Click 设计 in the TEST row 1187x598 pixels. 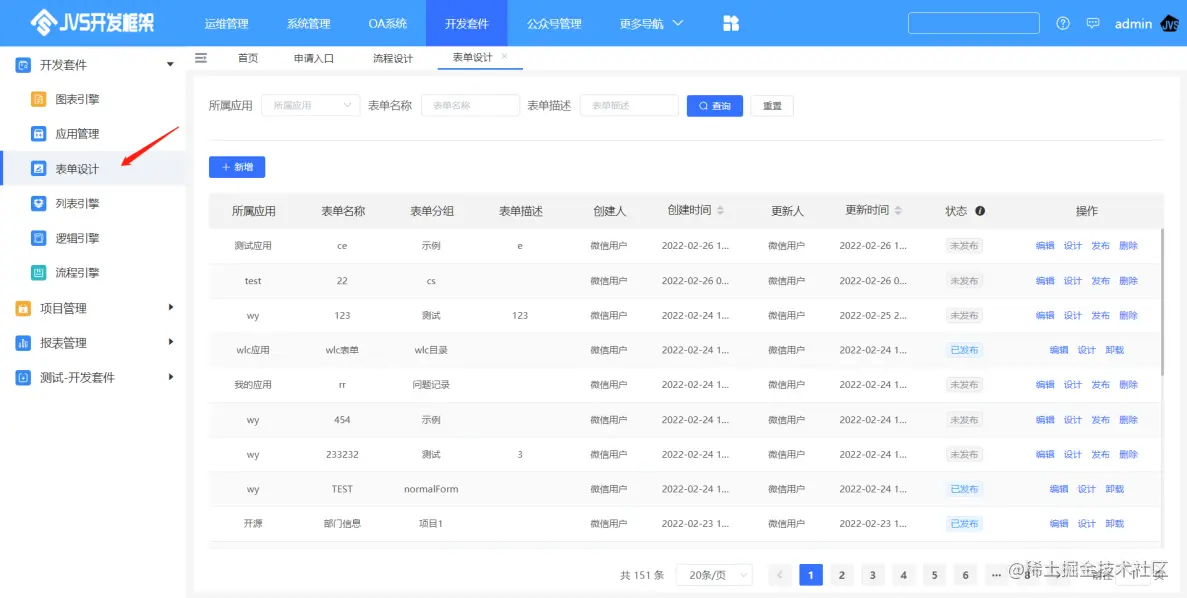coord(1086,489)
